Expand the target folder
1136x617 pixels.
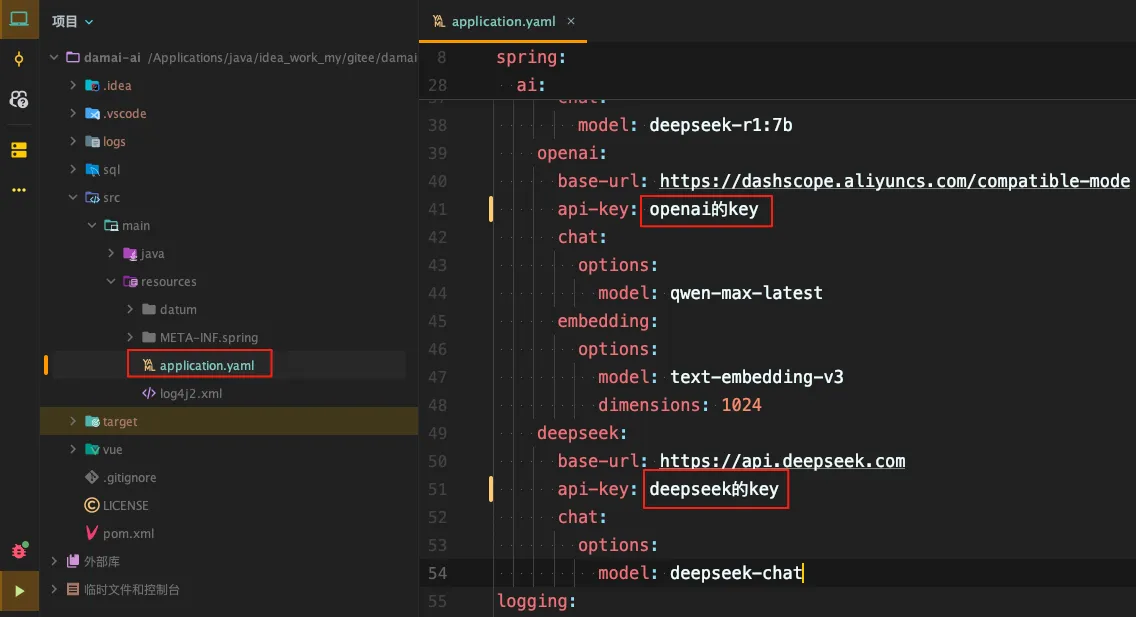[x=73, y=422]
